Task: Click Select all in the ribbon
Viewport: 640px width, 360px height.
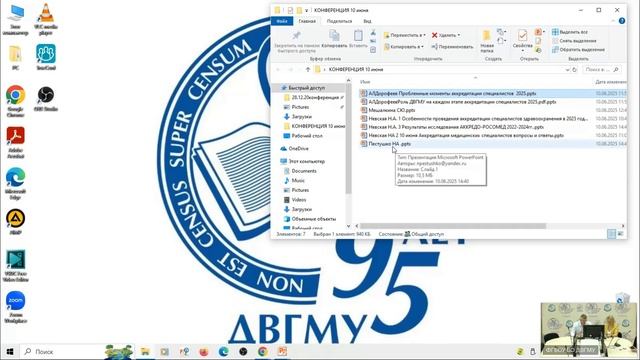Action: (570, 32)
